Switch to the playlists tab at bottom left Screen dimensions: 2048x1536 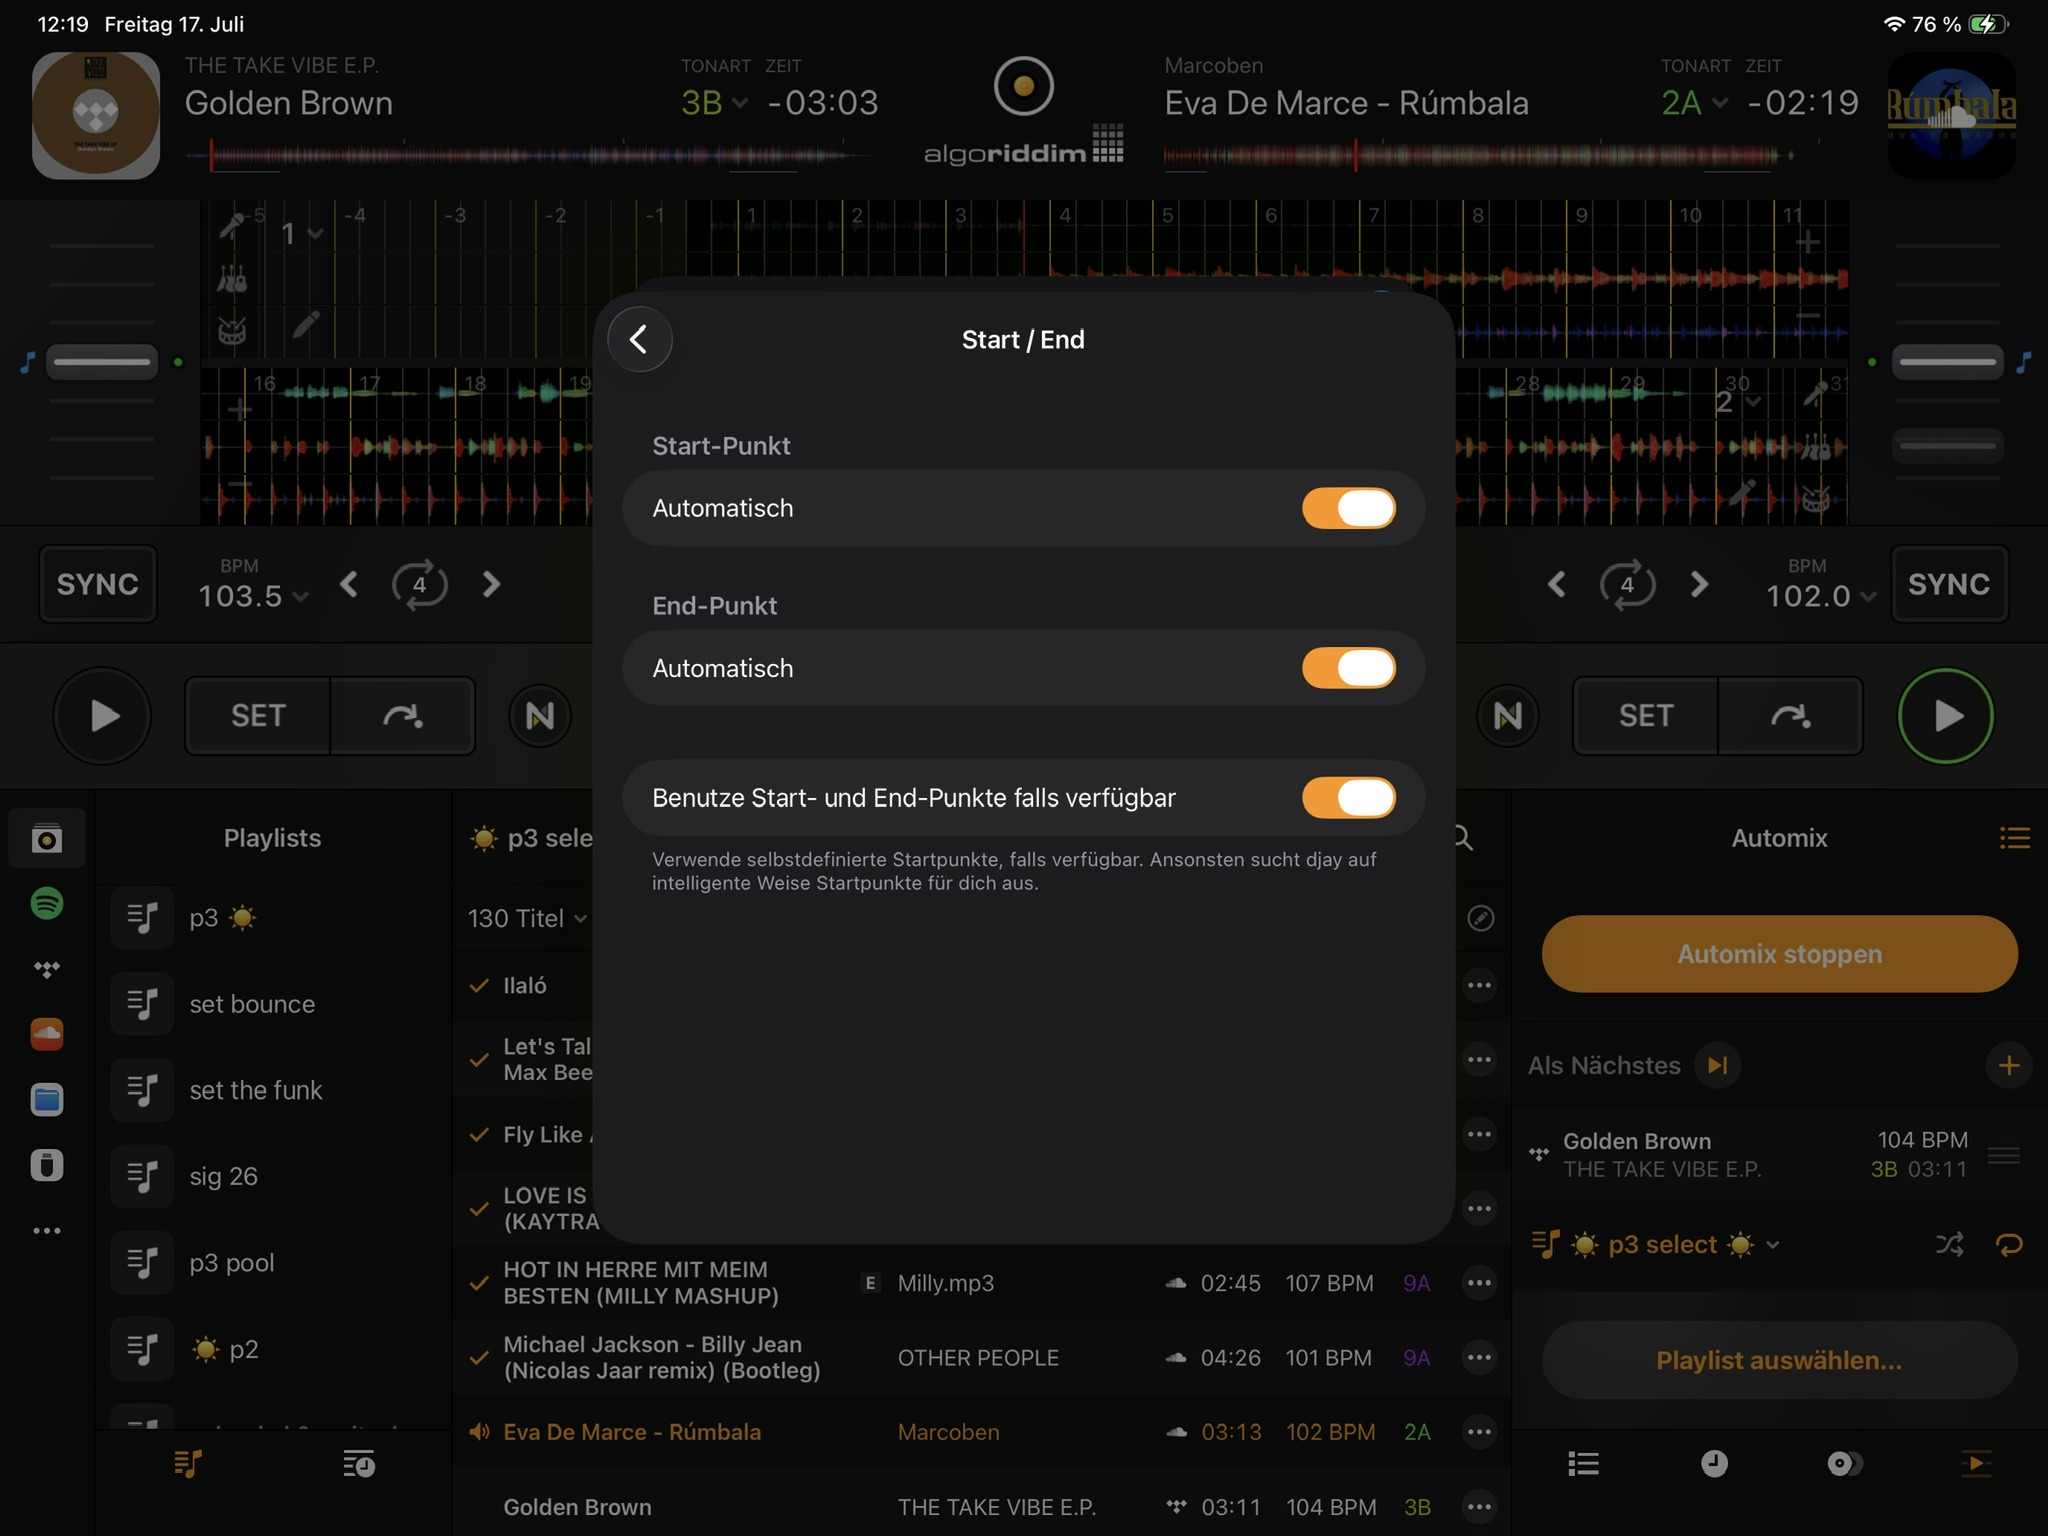[188, 1464]
